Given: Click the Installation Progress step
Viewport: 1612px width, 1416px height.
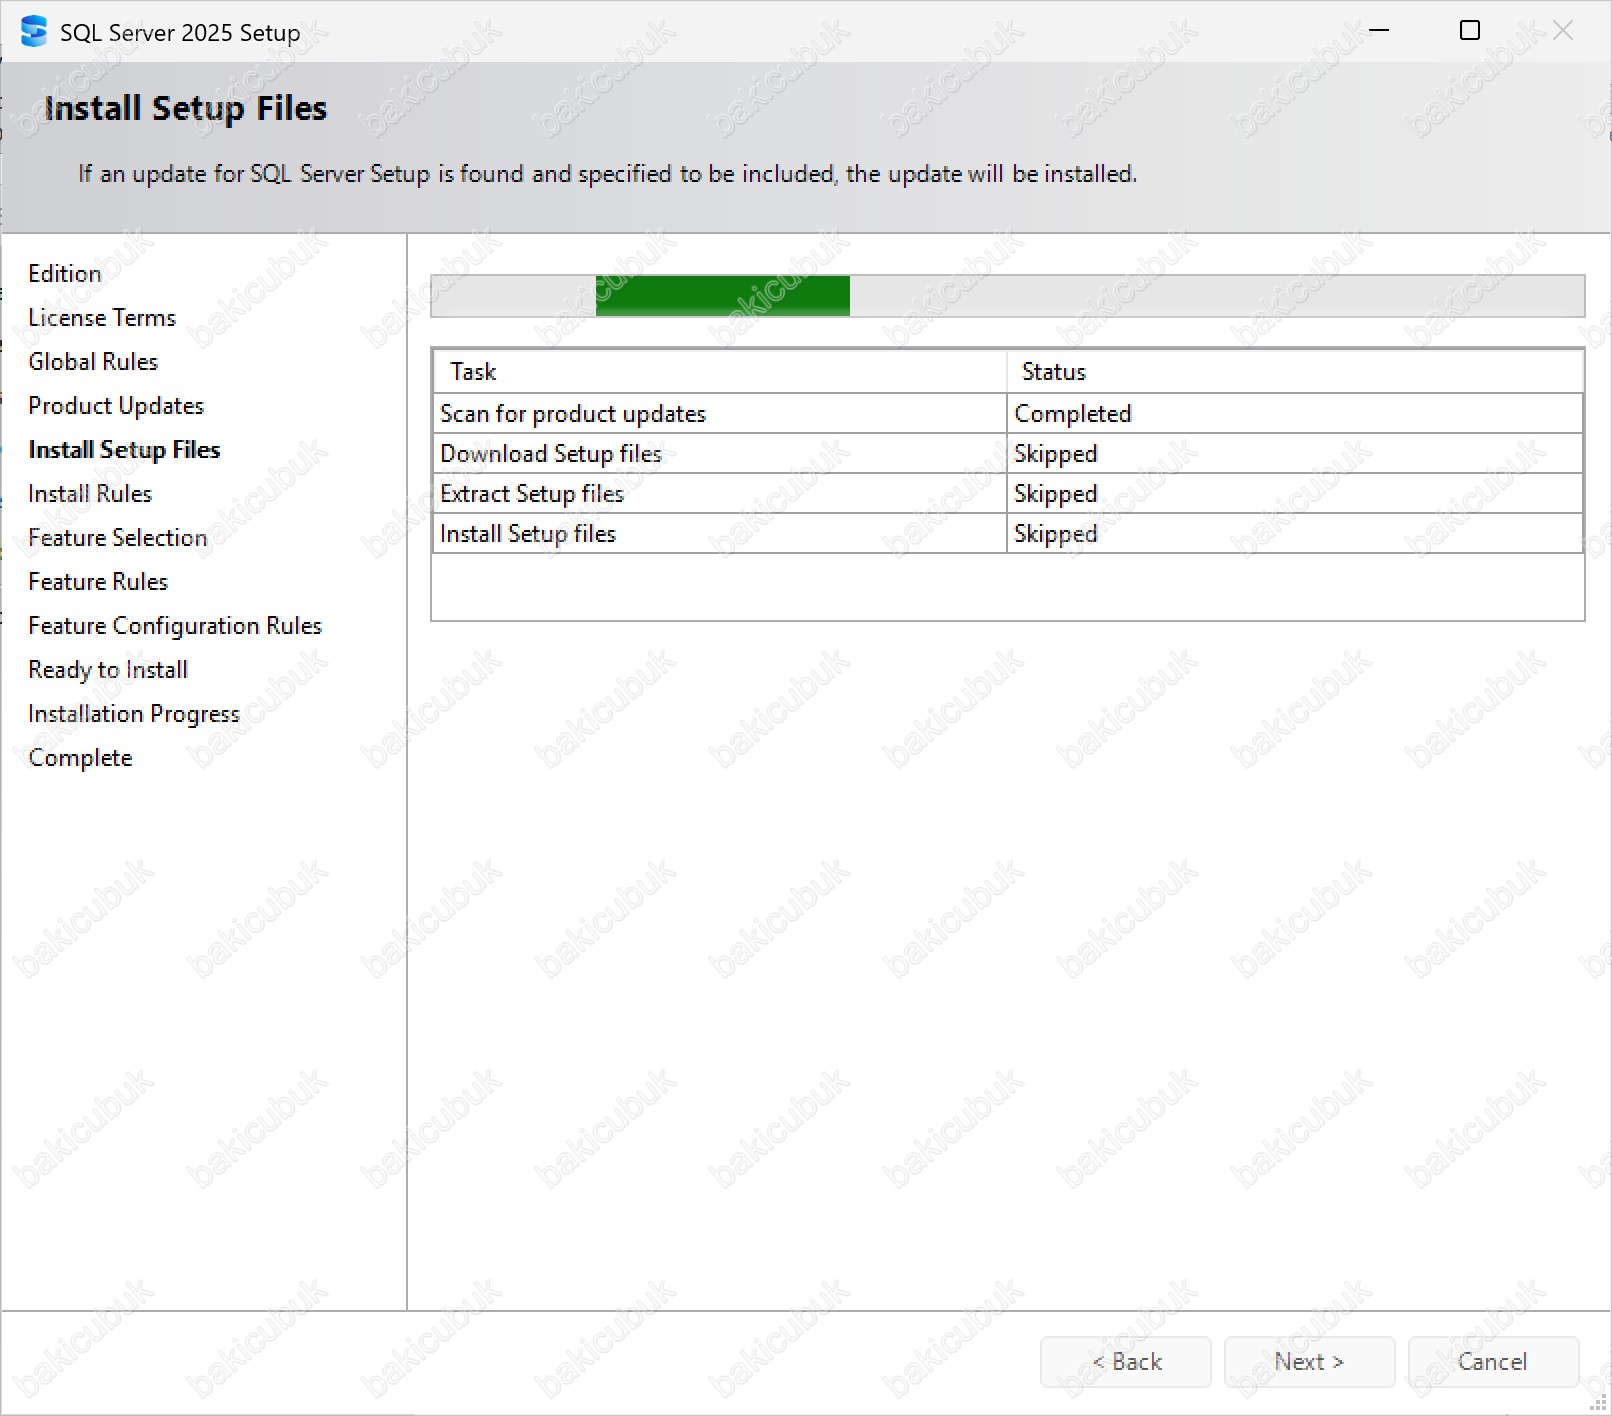Looking at the screenshot, I should (x=134, y=714).
